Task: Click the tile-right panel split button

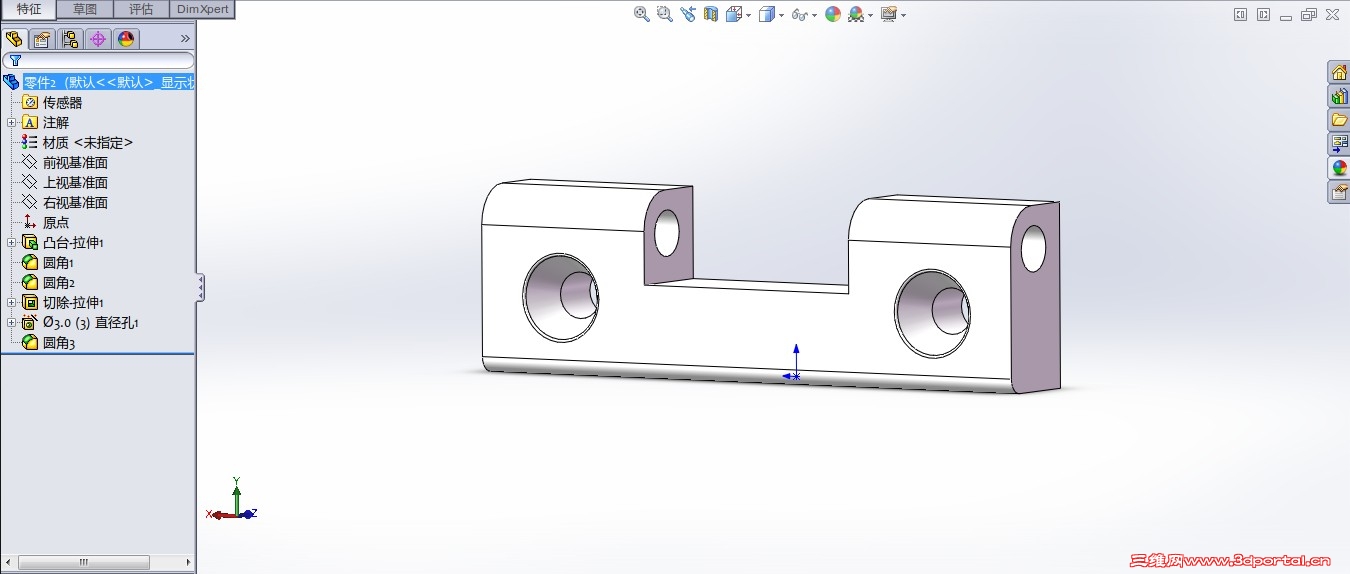Action: pos(1264,15)
